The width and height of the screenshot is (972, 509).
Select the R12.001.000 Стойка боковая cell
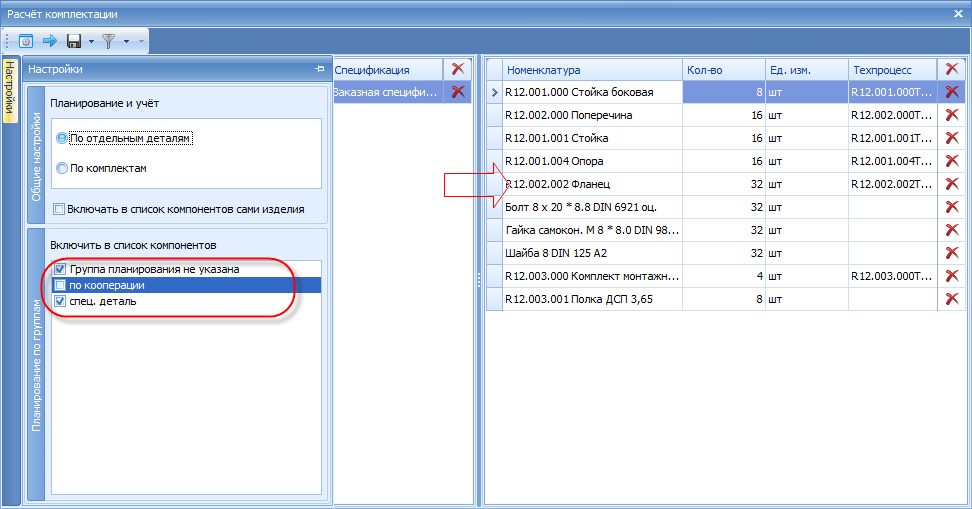click(593, 92)
